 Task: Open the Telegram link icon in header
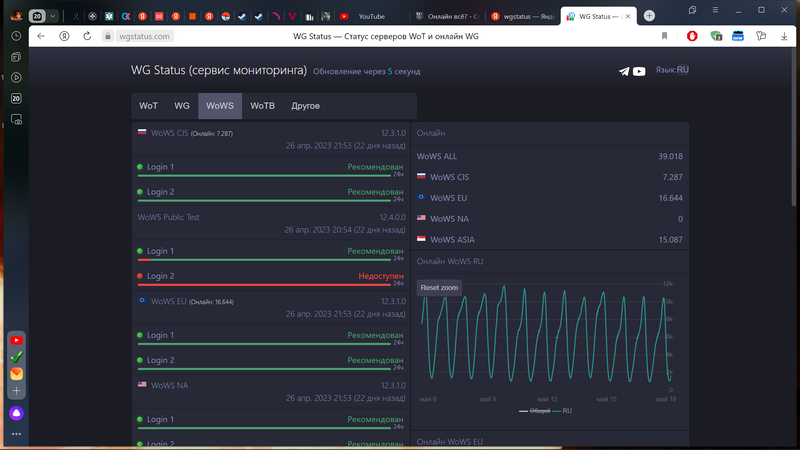[625, 71]
